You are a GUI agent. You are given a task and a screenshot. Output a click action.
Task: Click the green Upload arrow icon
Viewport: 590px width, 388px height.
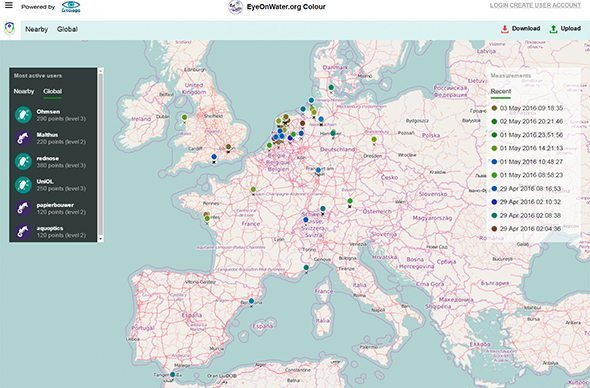coord(553,29)
